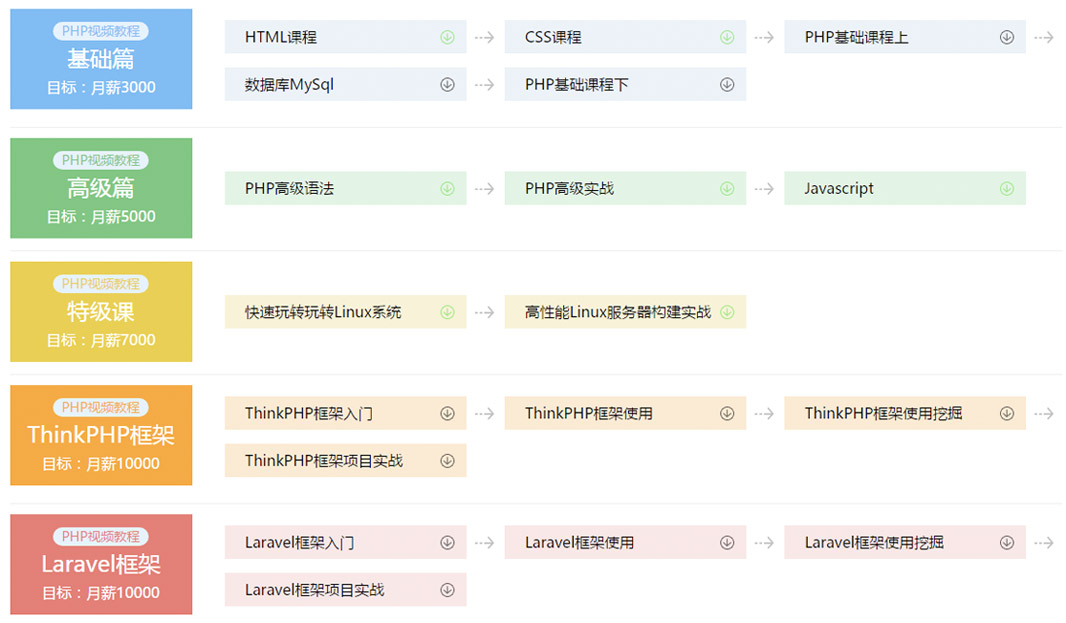This screenshot has height=623, width=1066.
Task: Click download icon on ThinkPHP框架入门
Action: pos(447,413)
